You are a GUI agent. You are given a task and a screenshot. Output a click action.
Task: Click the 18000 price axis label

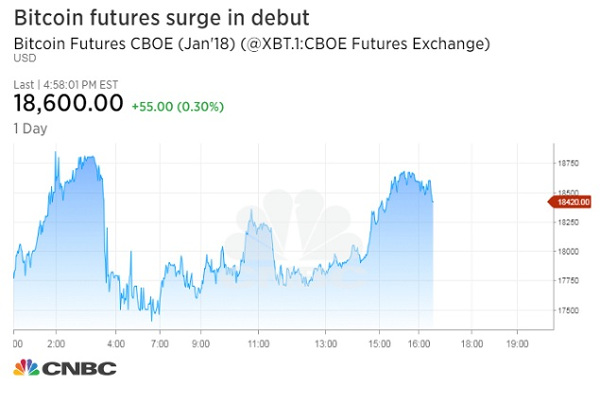pos(568,251)
